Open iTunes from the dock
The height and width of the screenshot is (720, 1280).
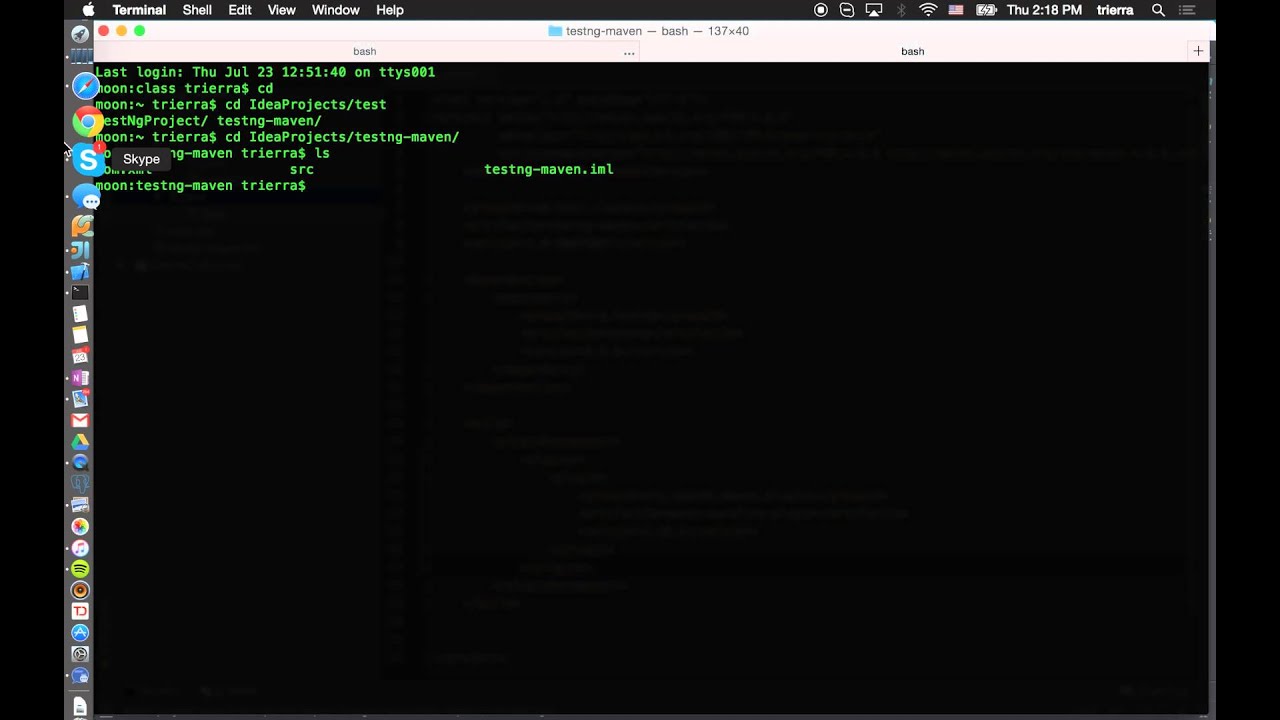click(x=80, y=548)
